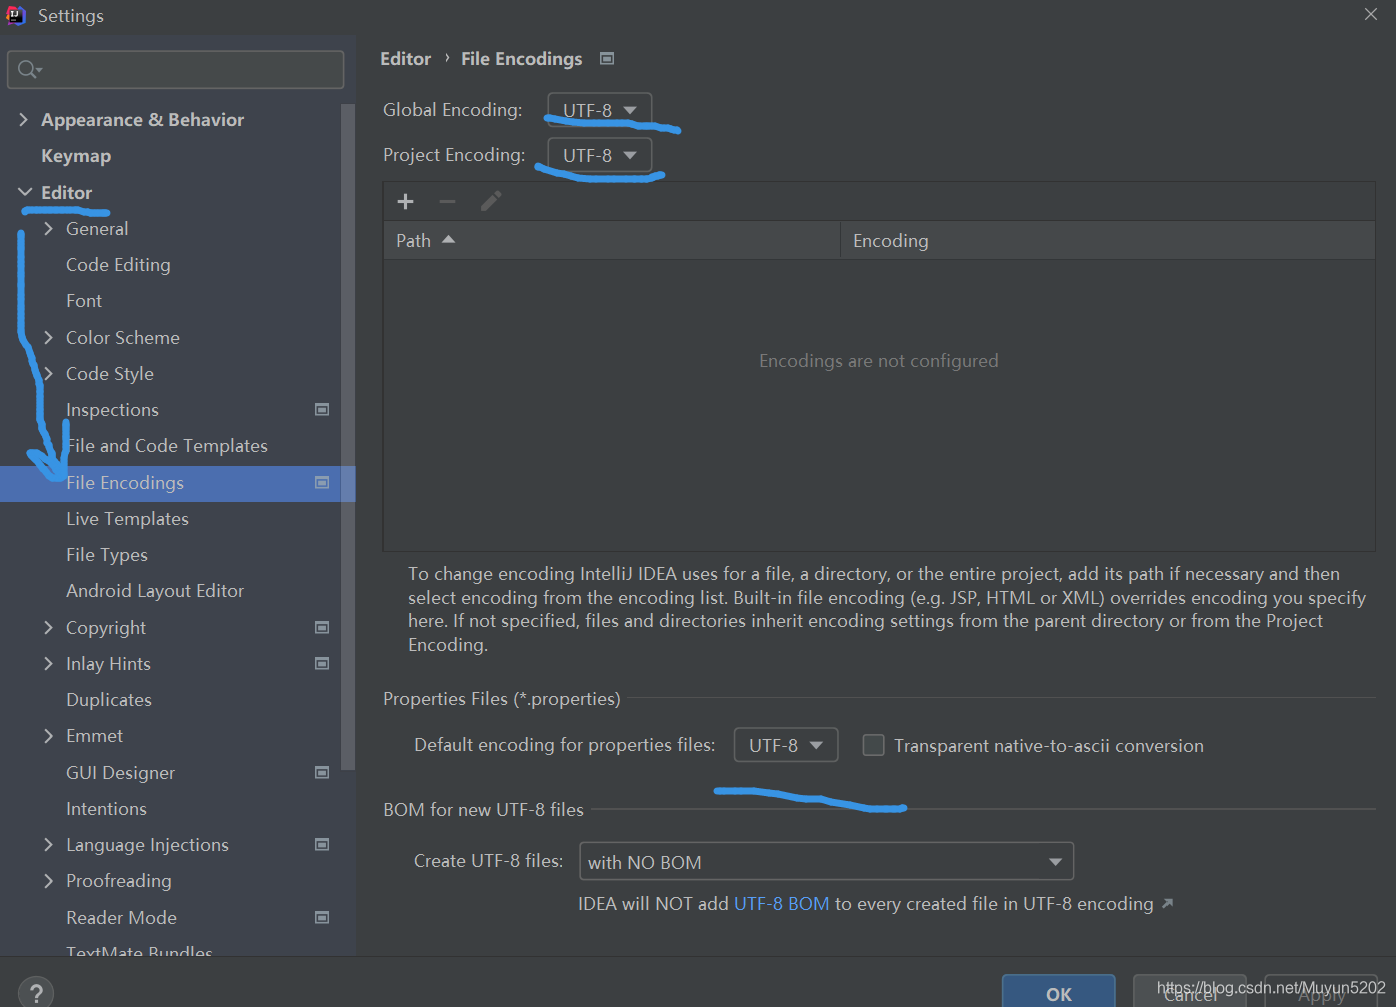Open File Types settings
This screenshot has height=1007, width=1396.
(107, 554)
